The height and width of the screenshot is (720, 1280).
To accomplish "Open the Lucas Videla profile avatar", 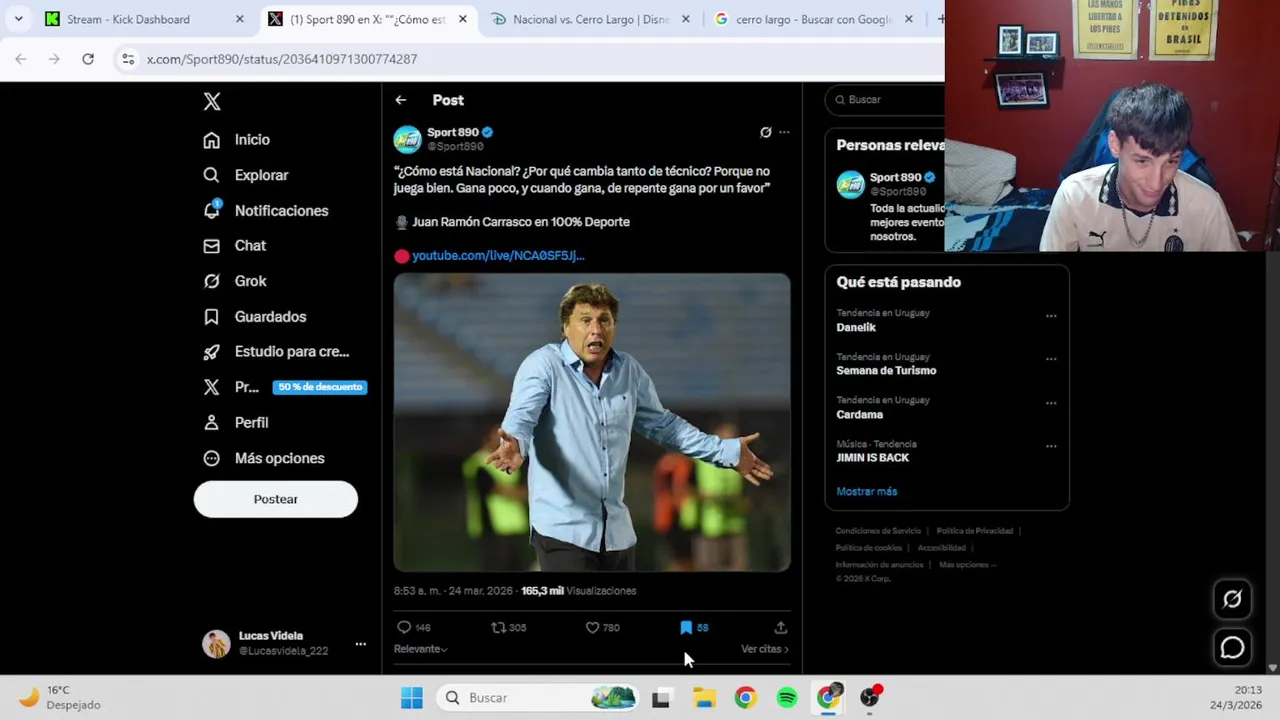I will pos(216,643).
